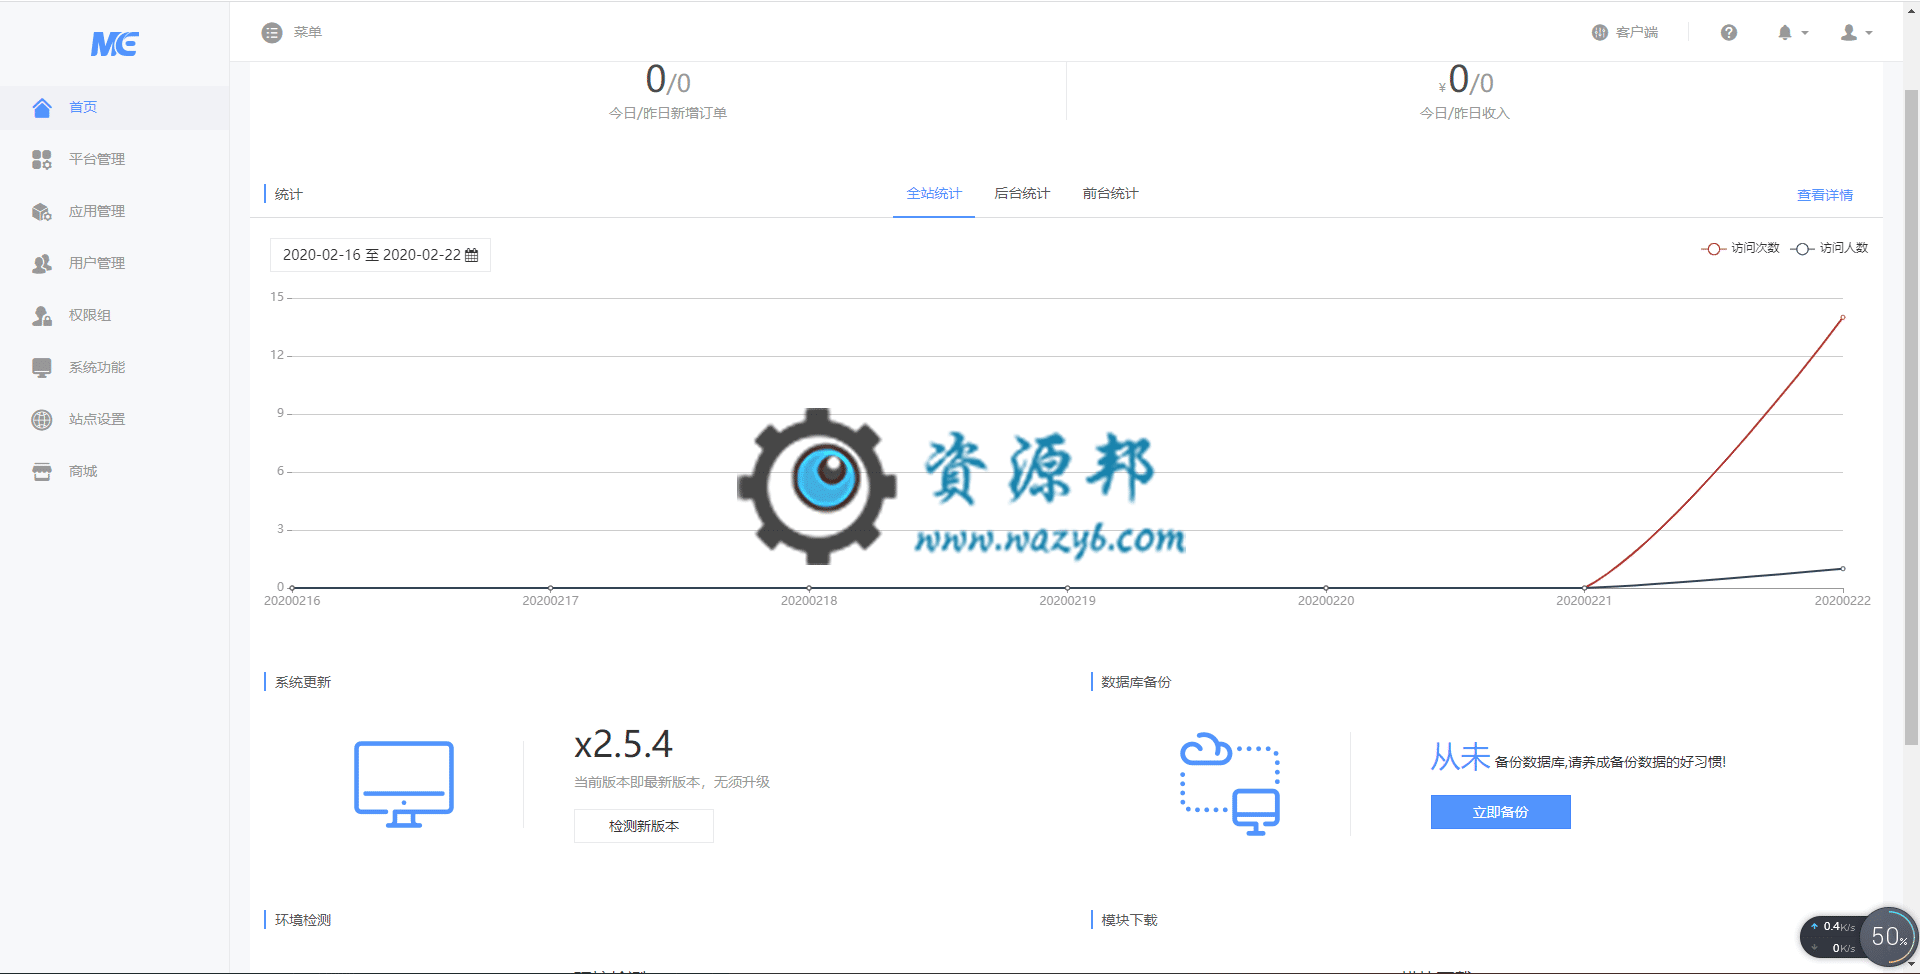The height and width of the screenshot is (974, 1920).
Task: Click the 系统功能 monitor icon
Action: click(42, 368)
